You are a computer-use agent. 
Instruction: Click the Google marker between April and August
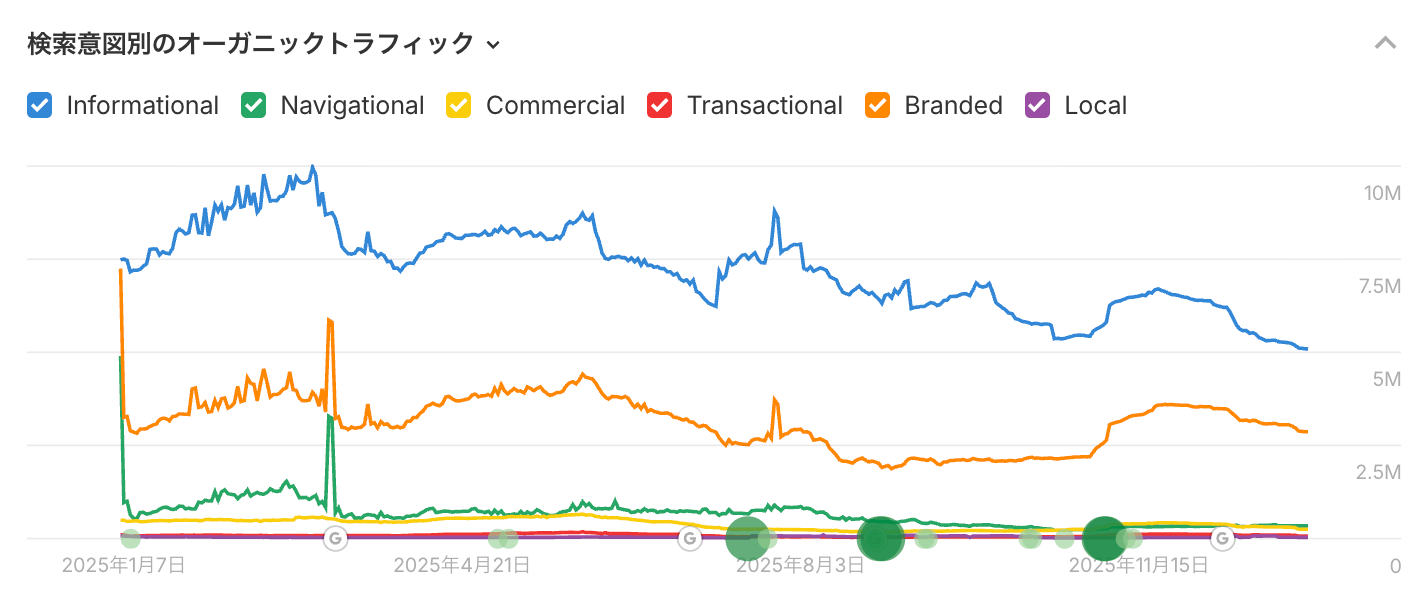(689, 539)
